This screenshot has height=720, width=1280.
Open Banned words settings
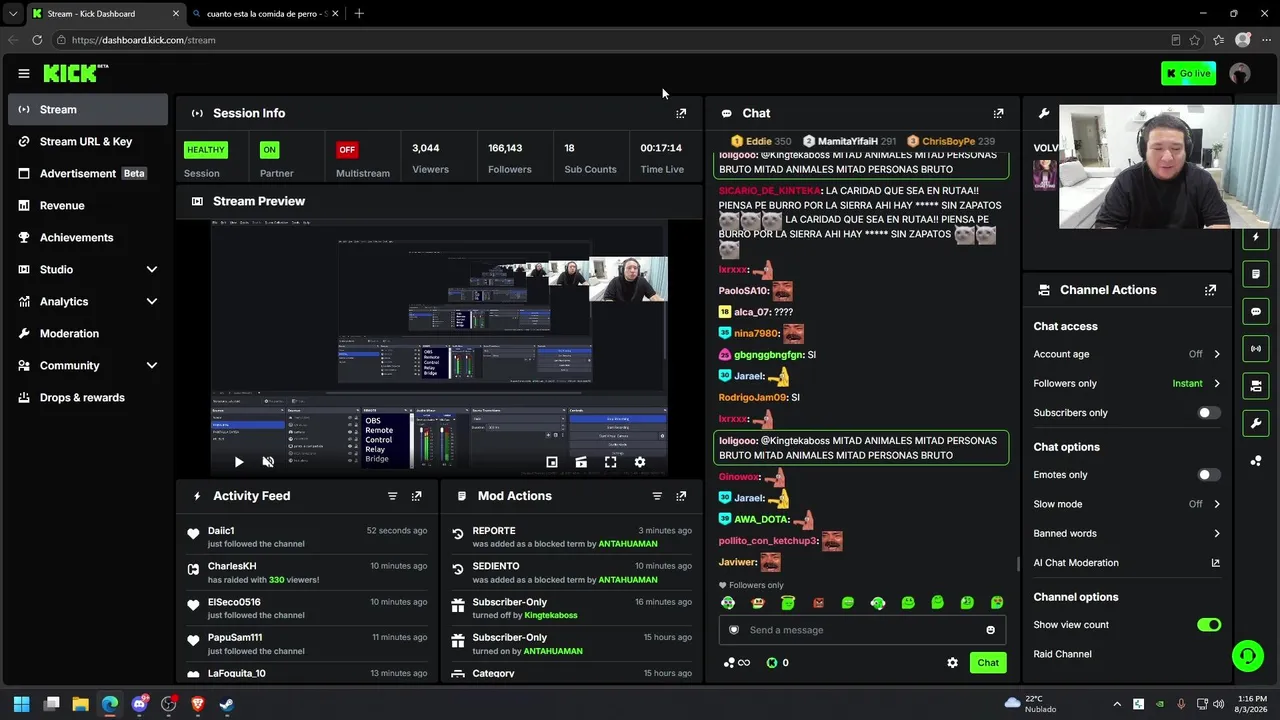[1127, 533]
